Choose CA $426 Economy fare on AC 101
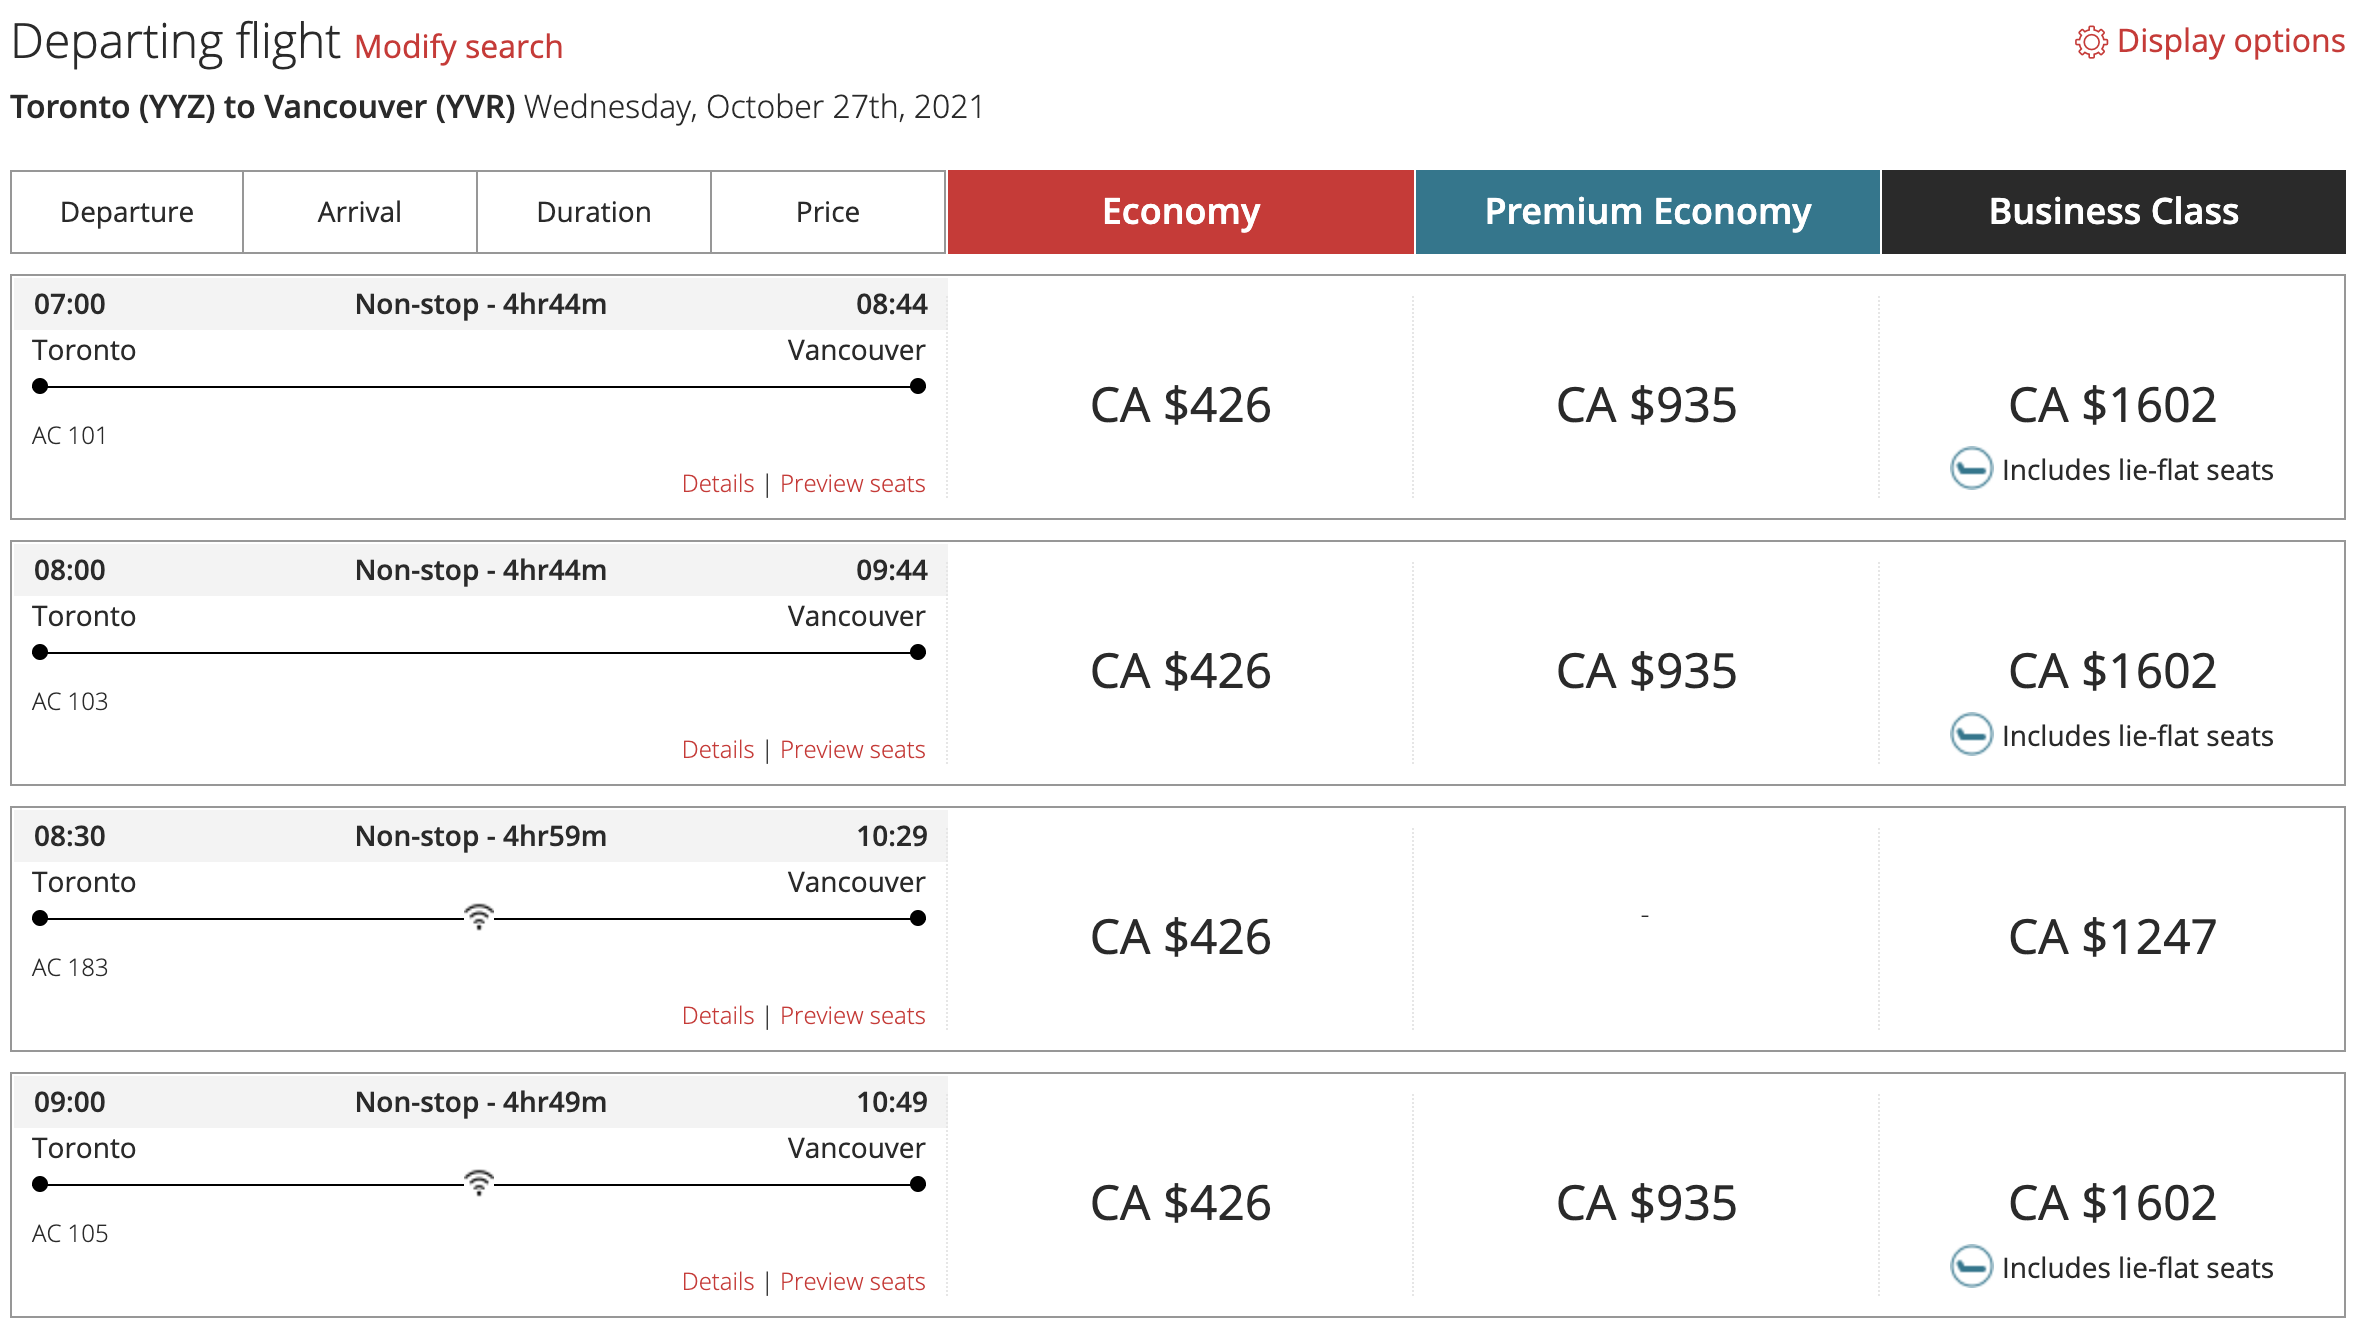Screen dimensions: 2362x1328 click(1180, 405)
